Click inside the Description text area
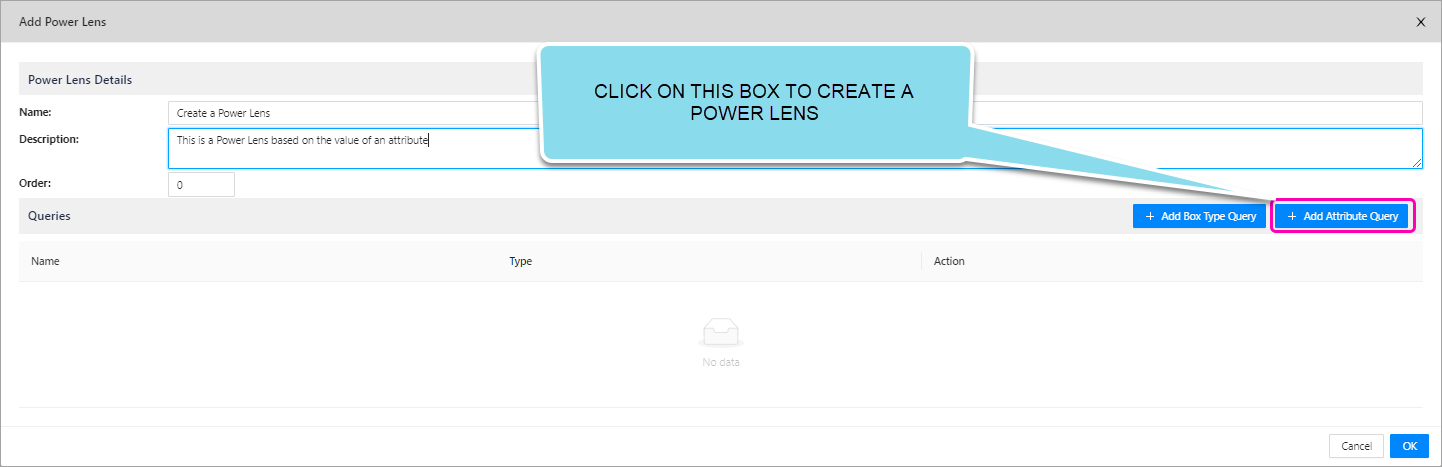 [350, 148]
